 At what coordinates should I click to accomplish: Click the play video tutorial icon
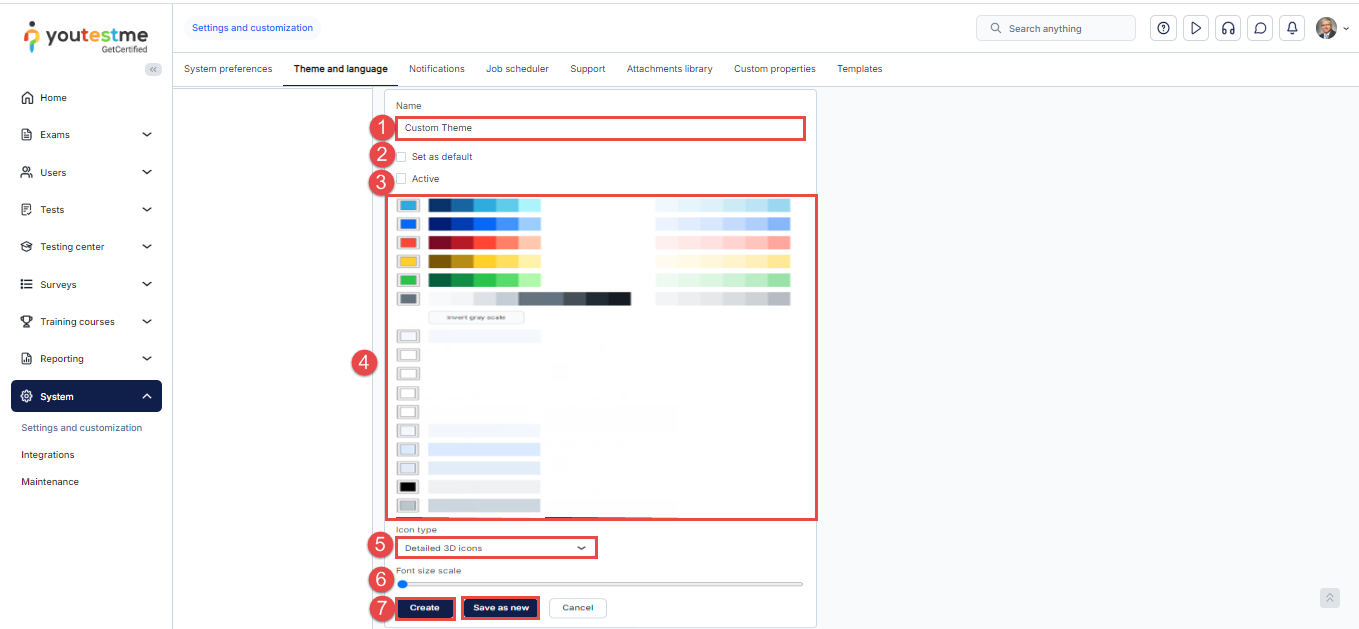pos(1195,28)
